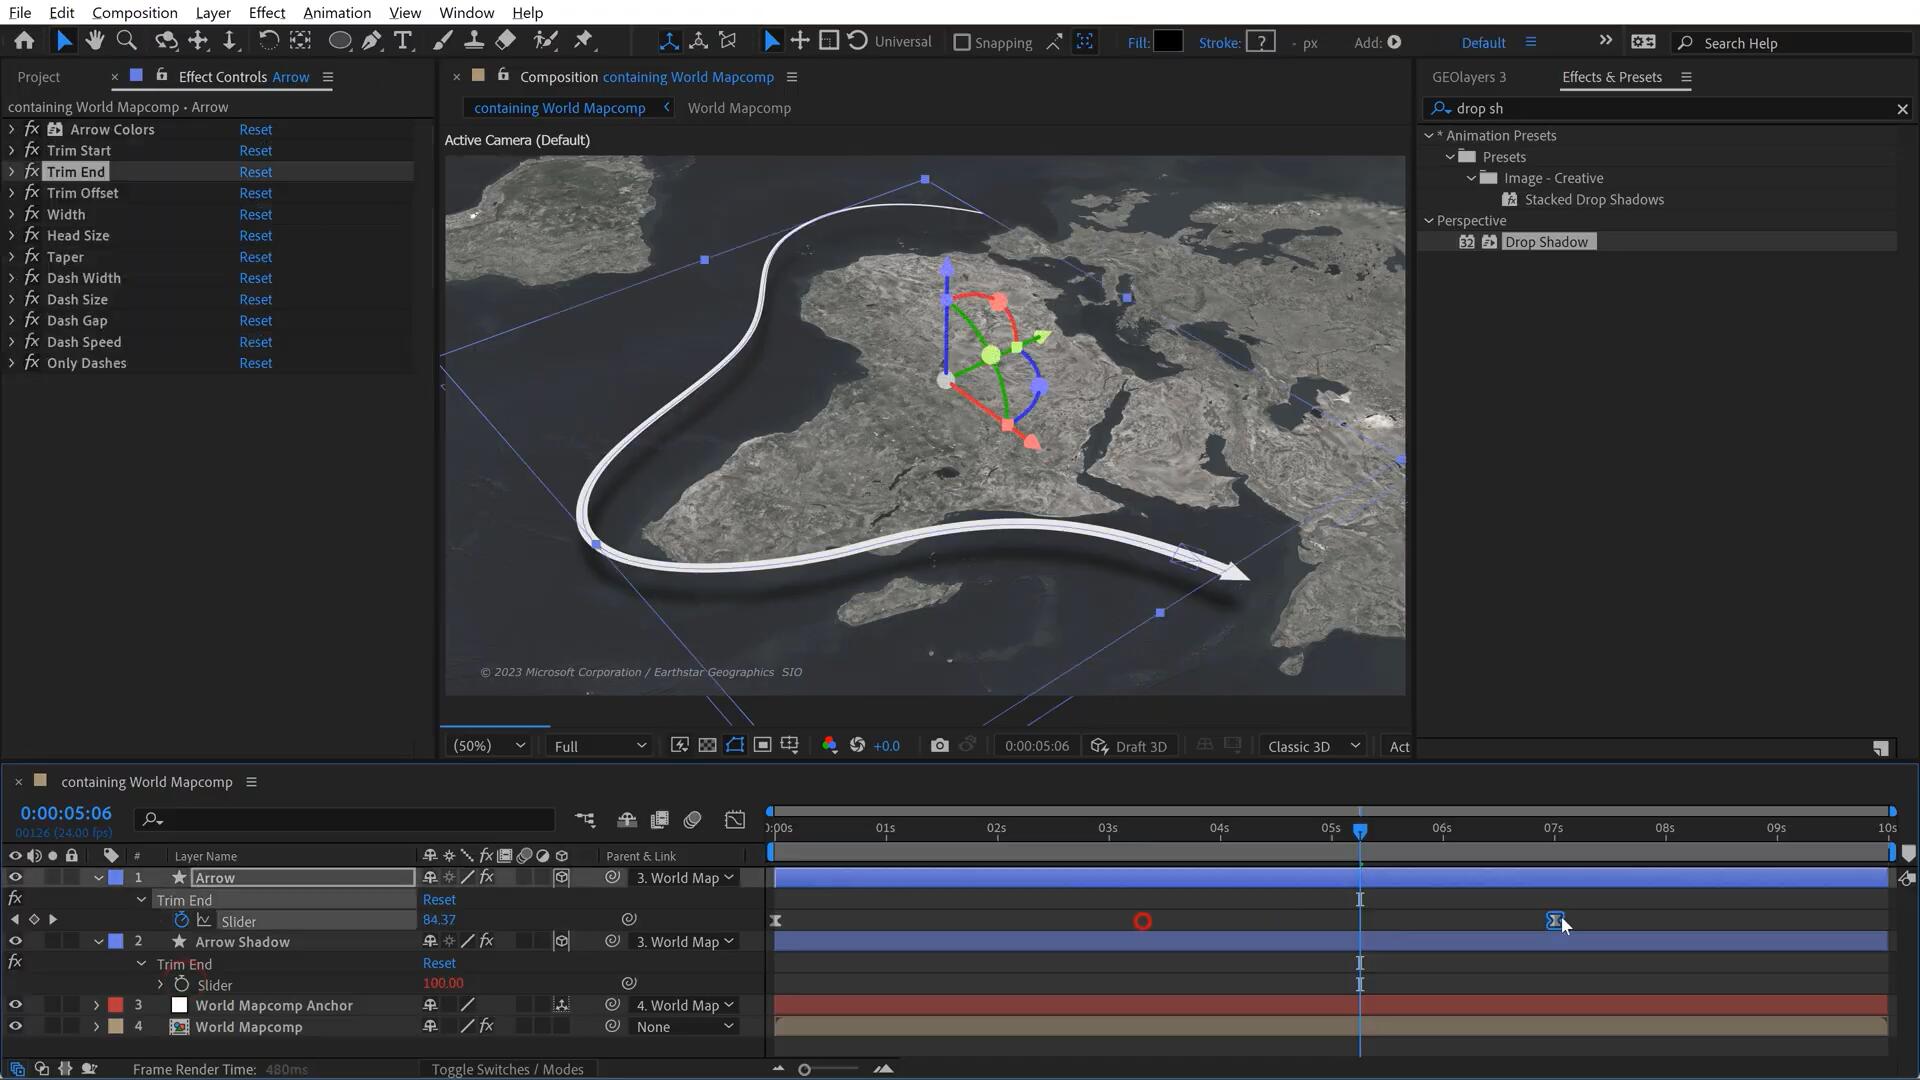Reset the Head Size effect
Screen dimensions: 1920x1080
pyautogui.click(x=255, y=236)
